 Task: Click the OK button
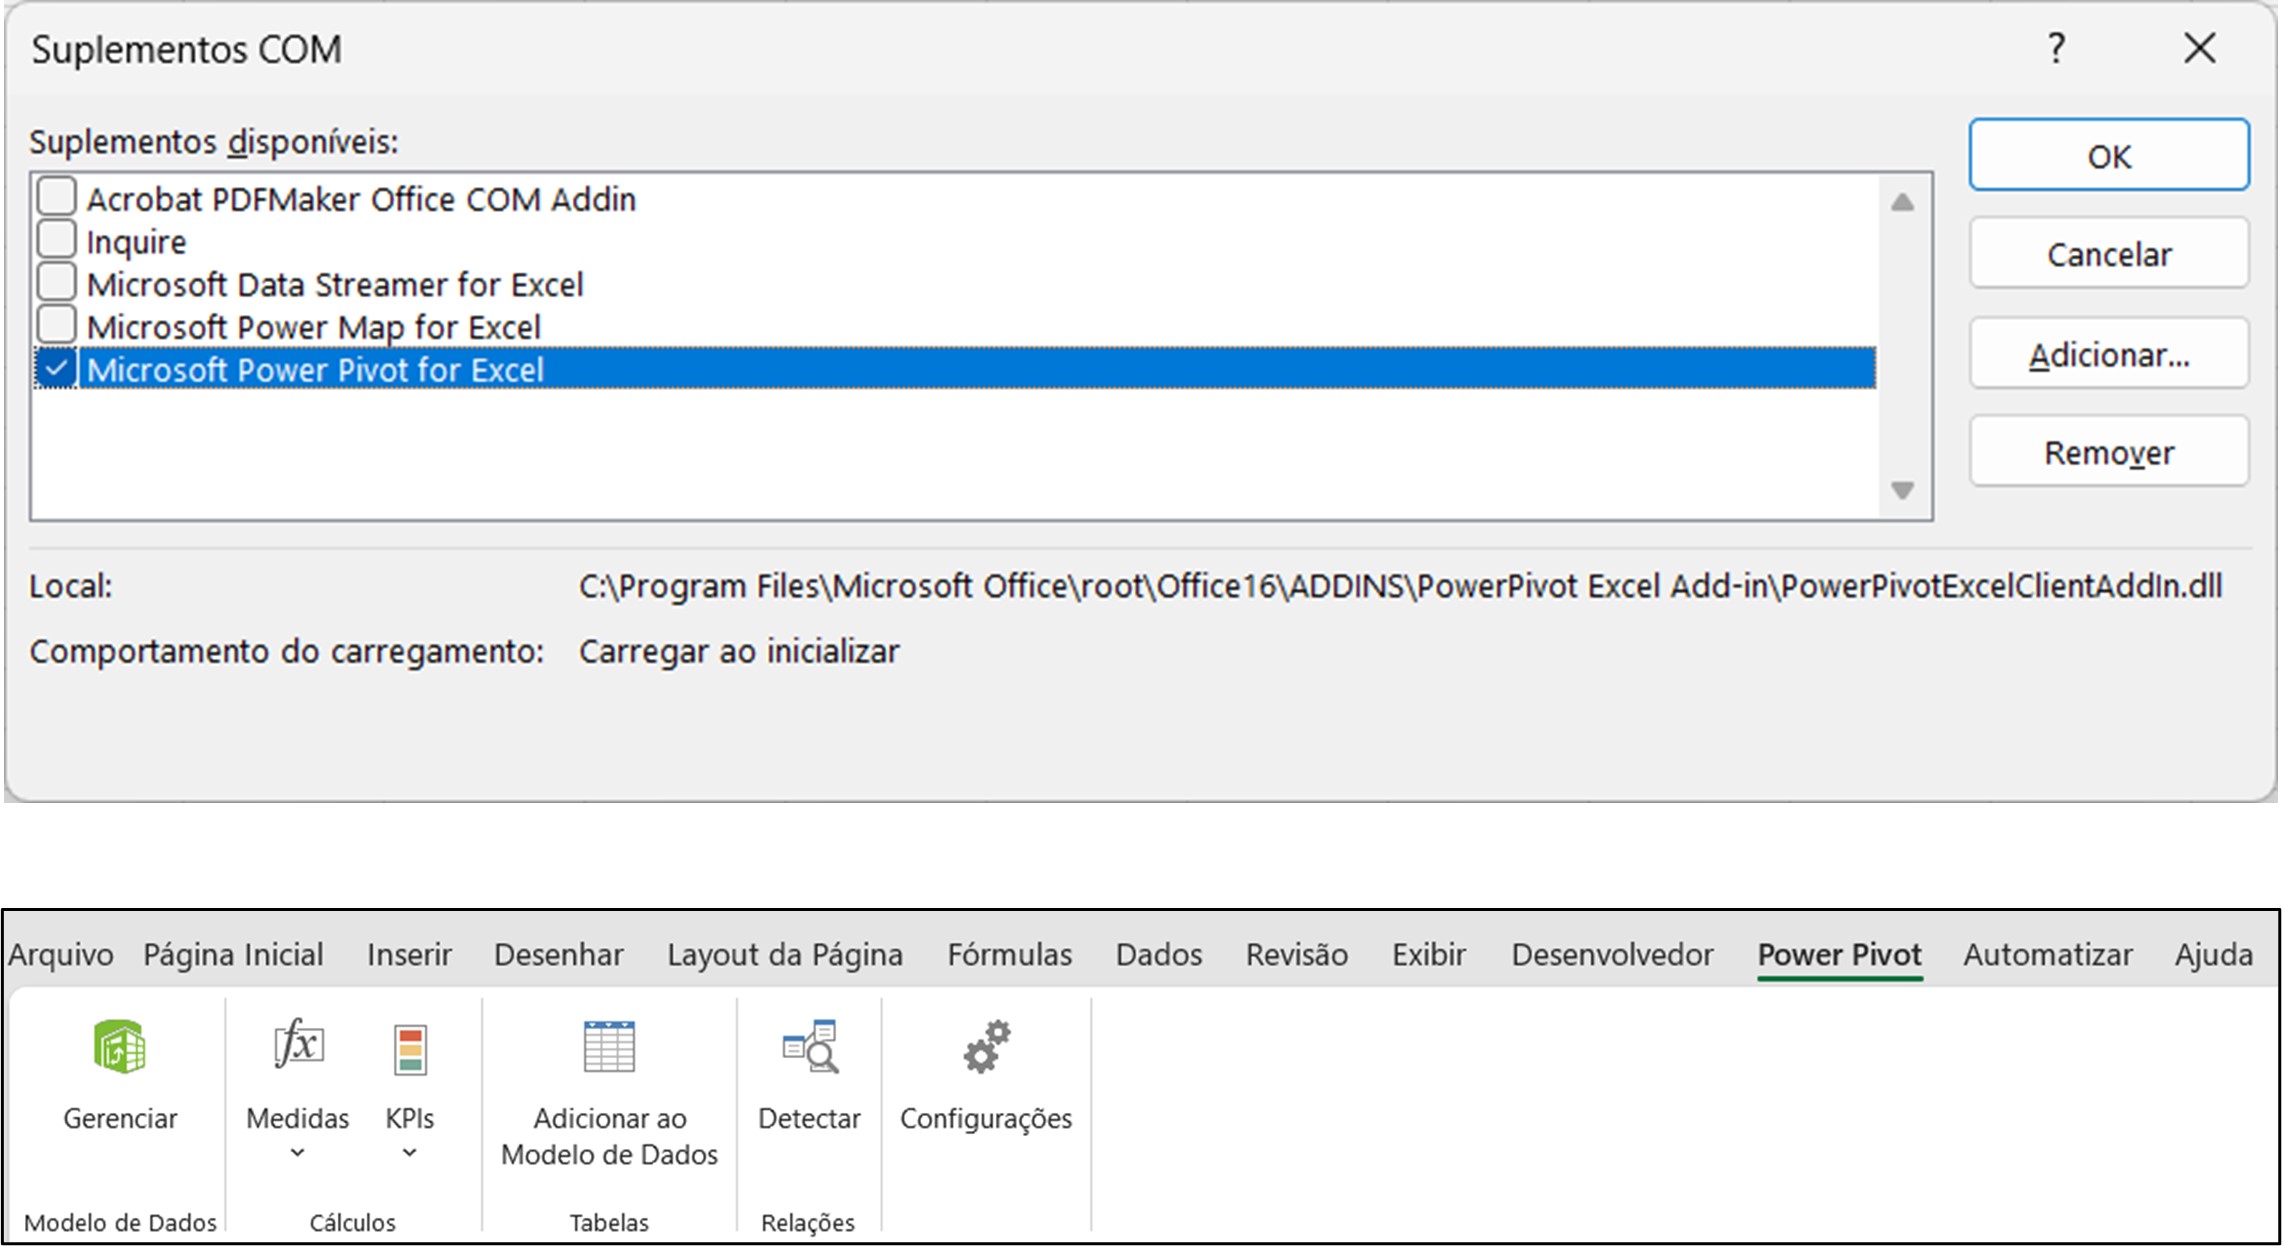[2109, 155]
